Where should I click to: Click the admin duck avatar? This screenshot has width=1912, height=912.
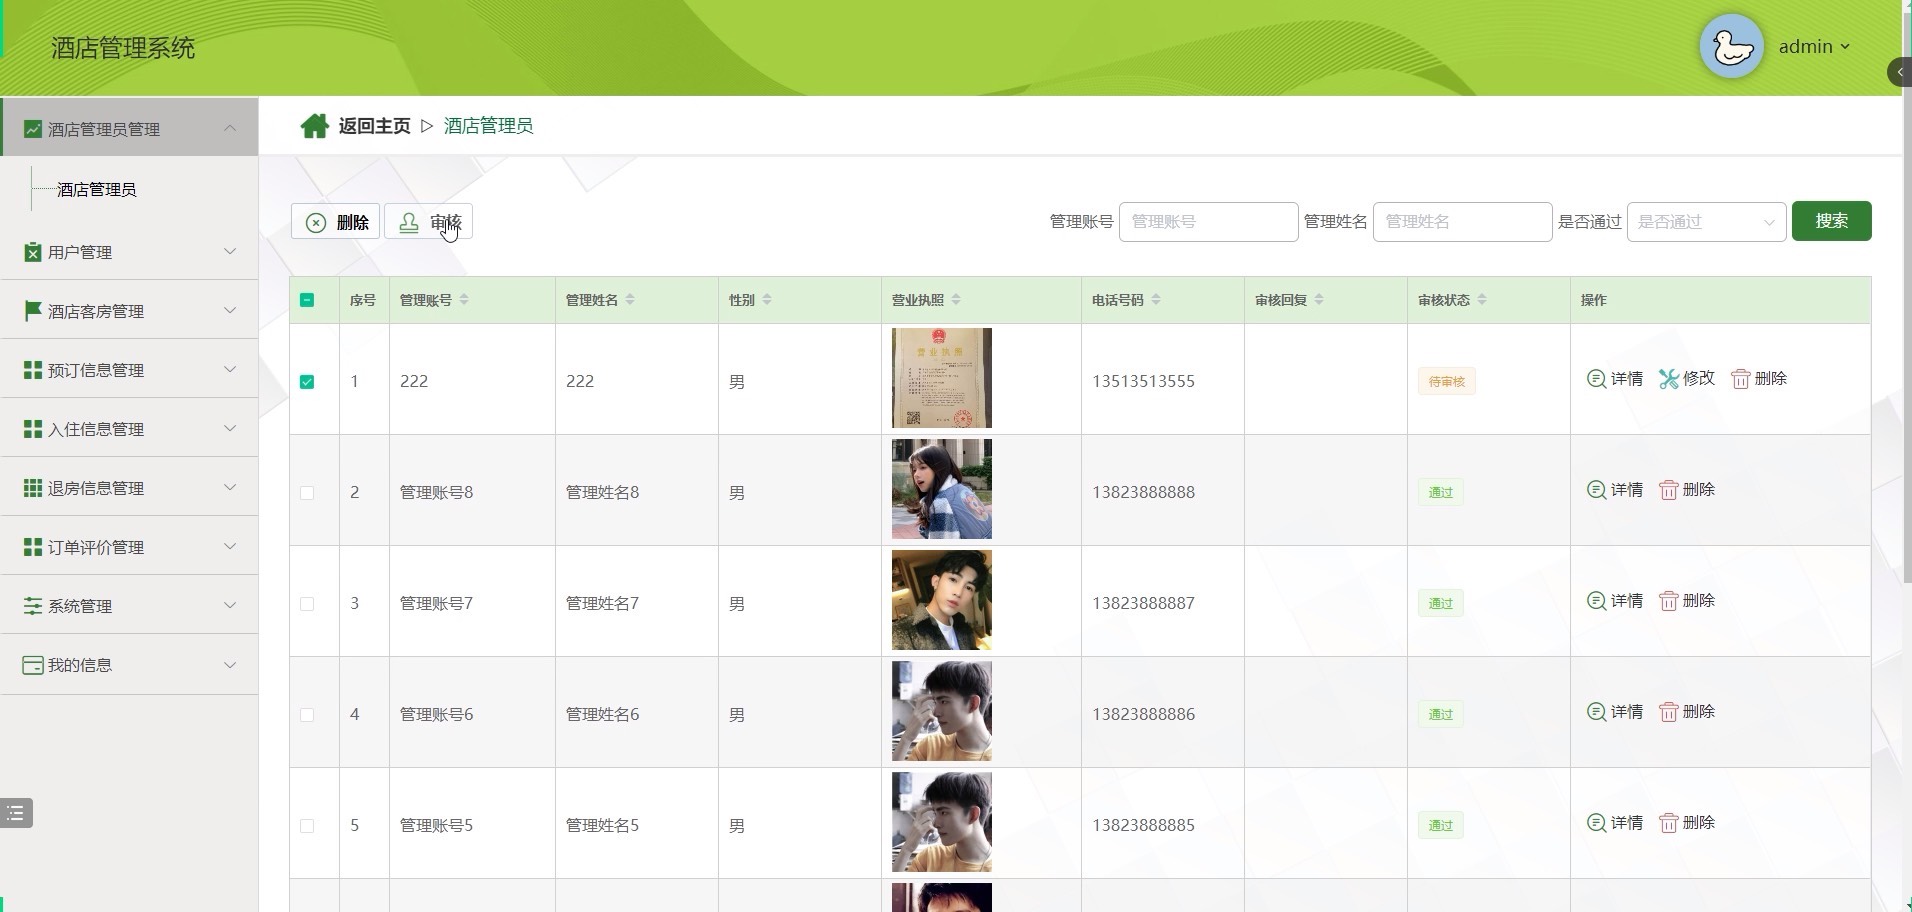(1731, 47)
